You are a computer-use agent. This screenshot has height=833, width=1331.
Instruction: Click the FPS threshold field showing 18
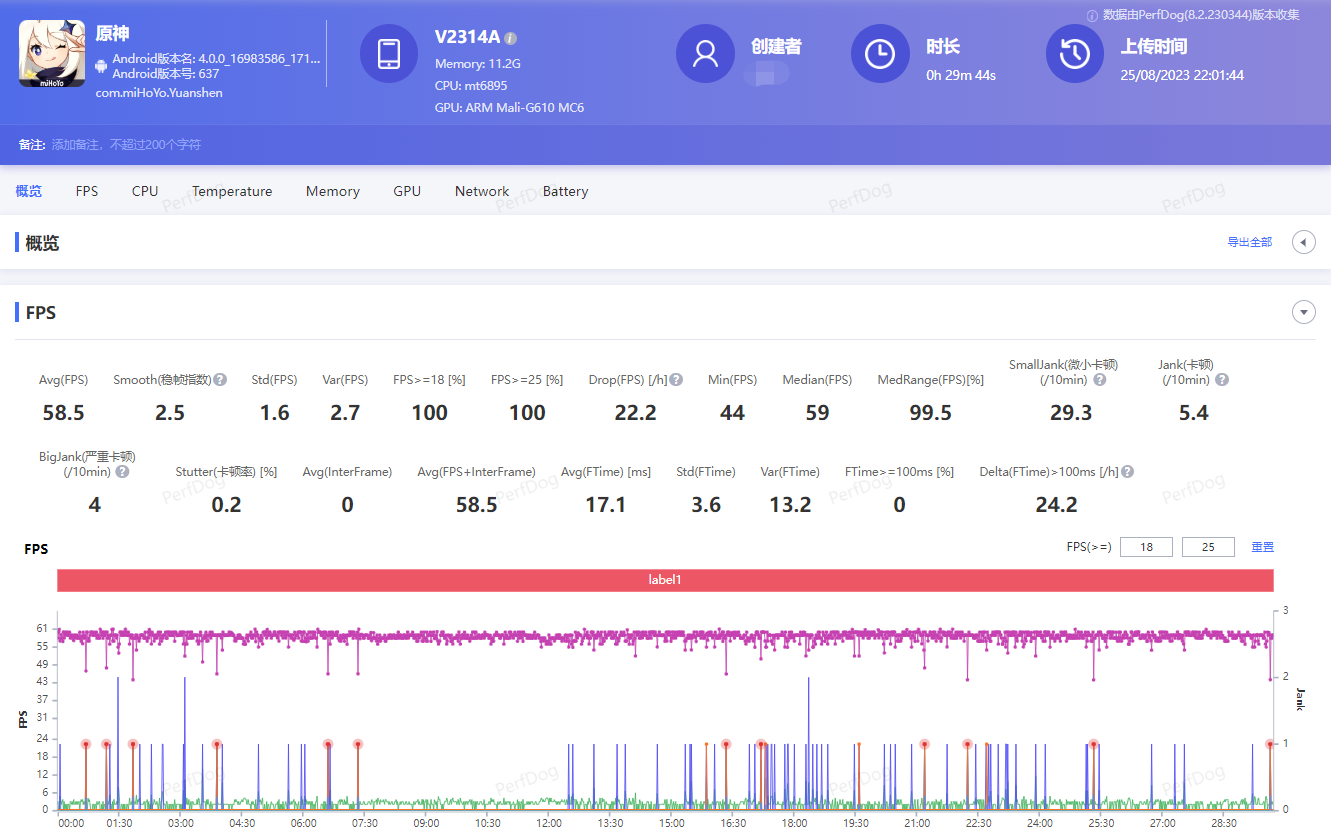pos(1146,547)
